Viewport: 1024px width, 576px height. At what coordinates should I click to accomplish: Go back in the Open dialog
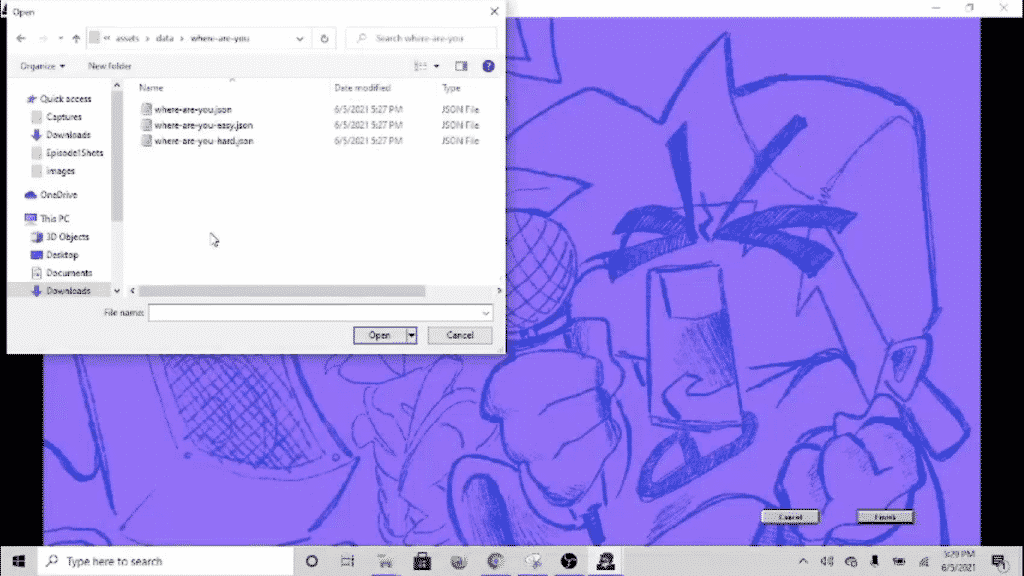click(21, 39)
